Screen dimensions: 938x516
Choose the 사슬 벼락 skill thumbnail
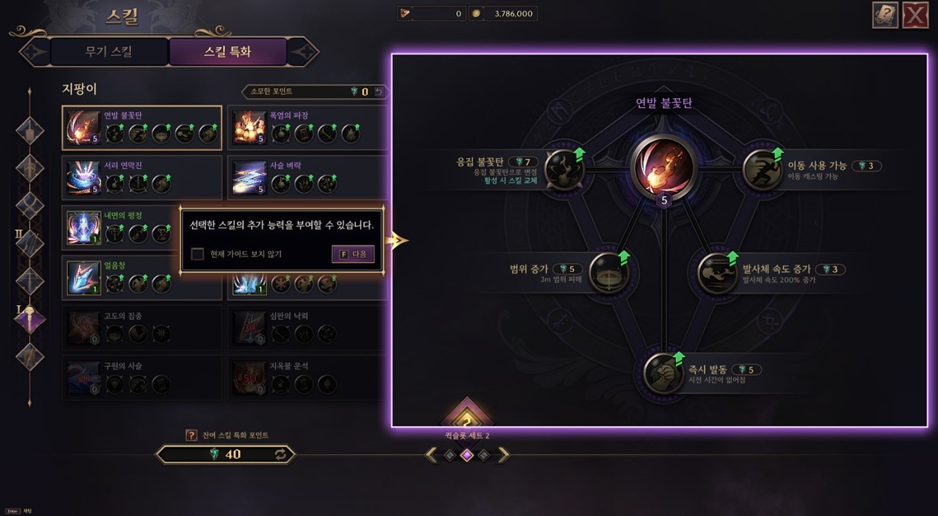click(x=249, y=178)
